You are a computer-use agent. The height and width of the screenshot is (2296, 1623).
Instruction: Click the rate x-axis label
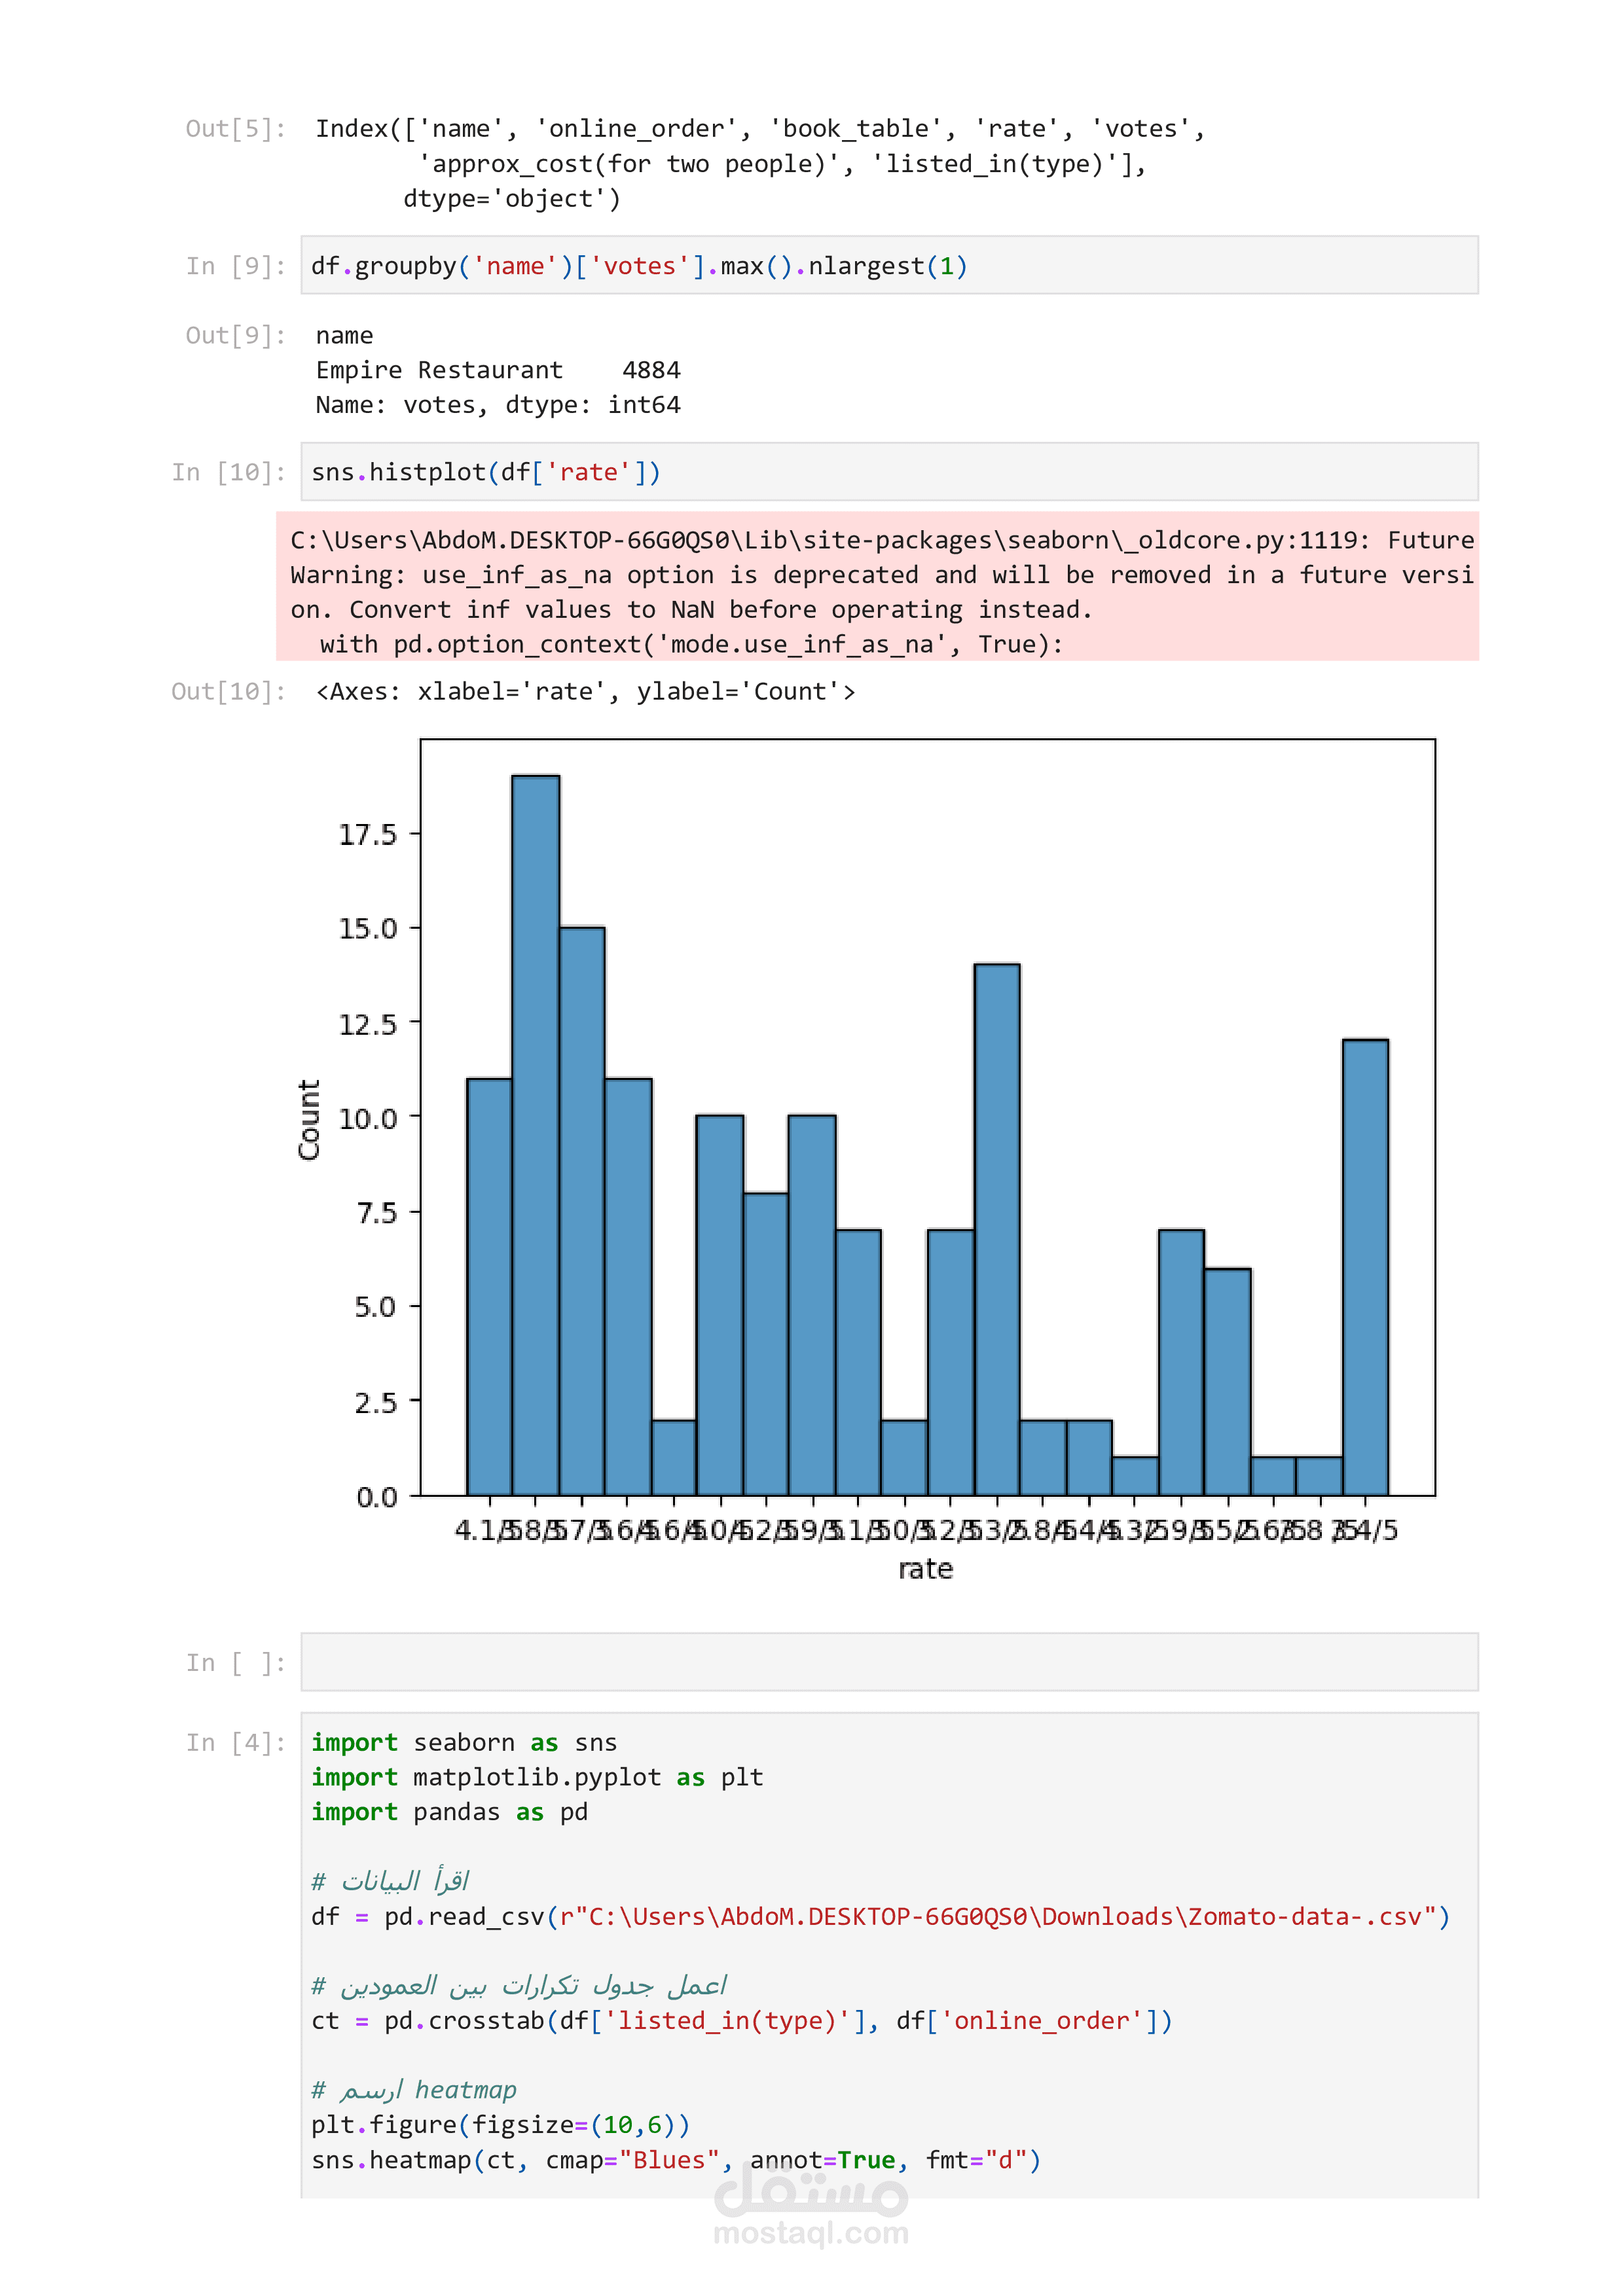pyautogui.click(x=925, y=1569)
